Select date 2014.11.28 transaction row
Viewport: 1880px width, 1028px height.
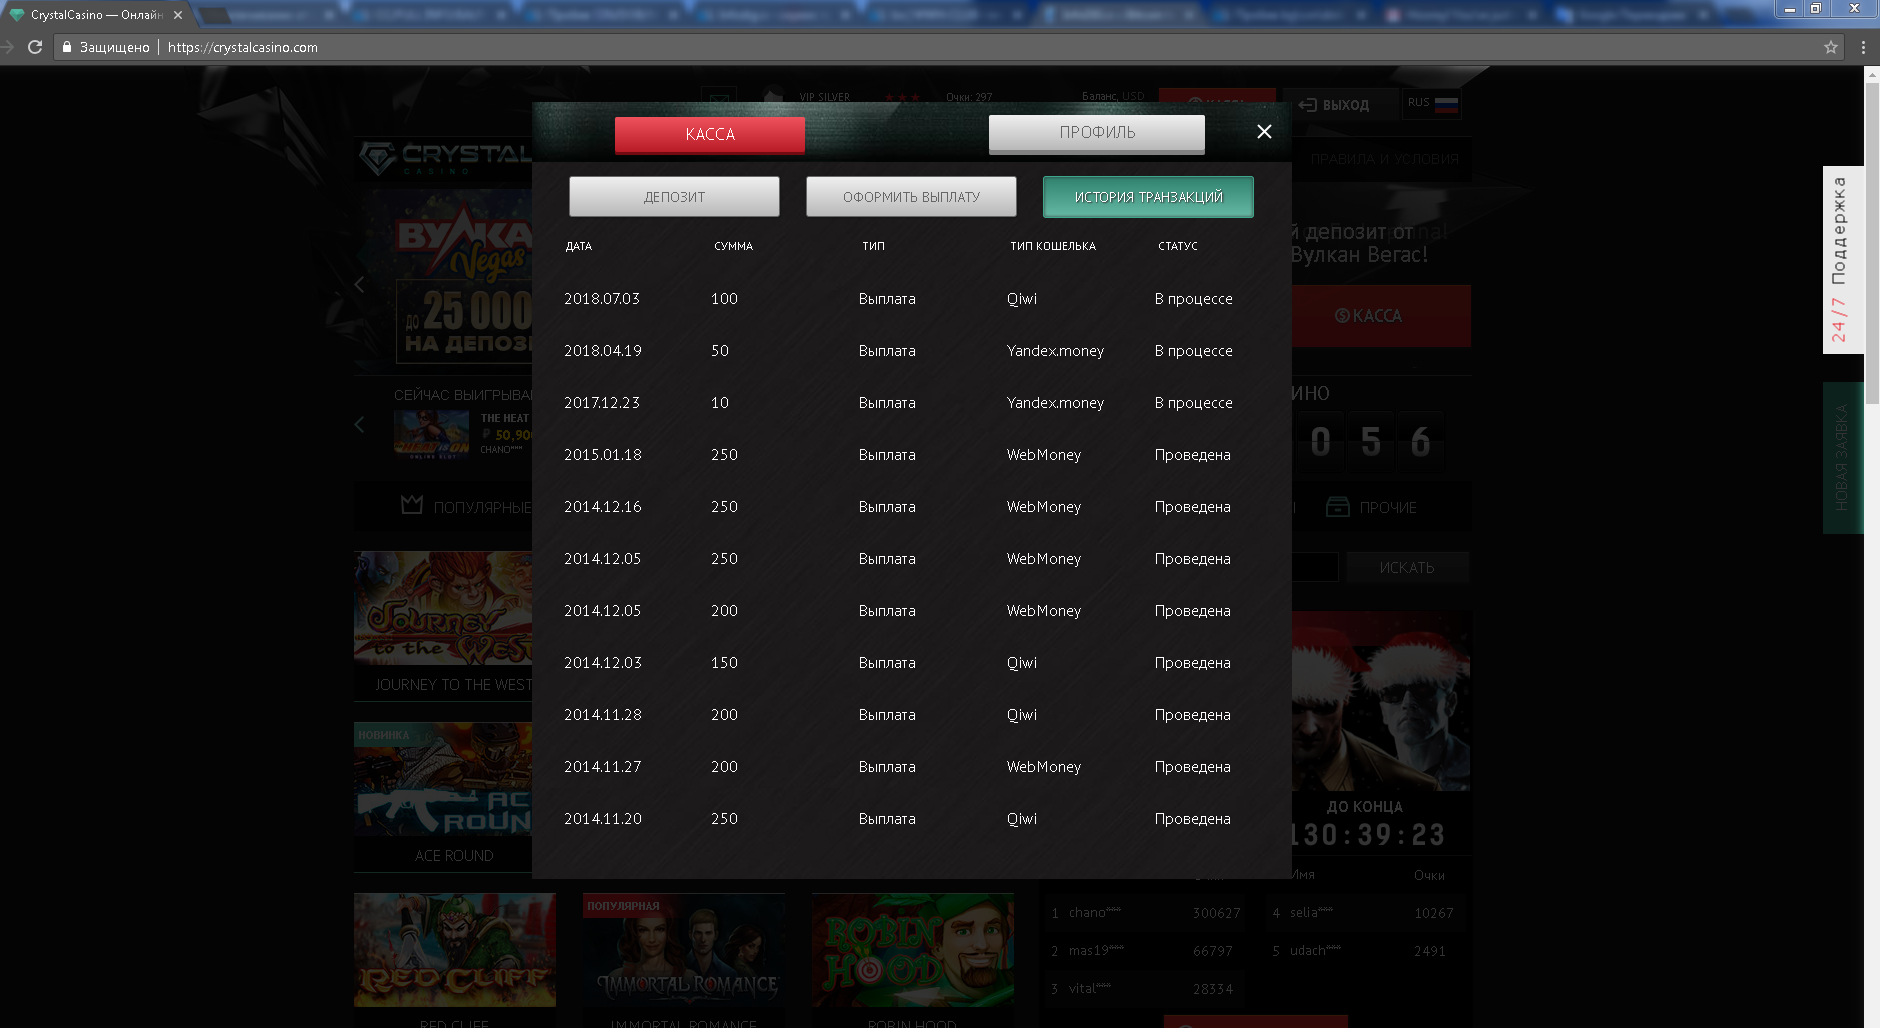(x=911, y=715)
